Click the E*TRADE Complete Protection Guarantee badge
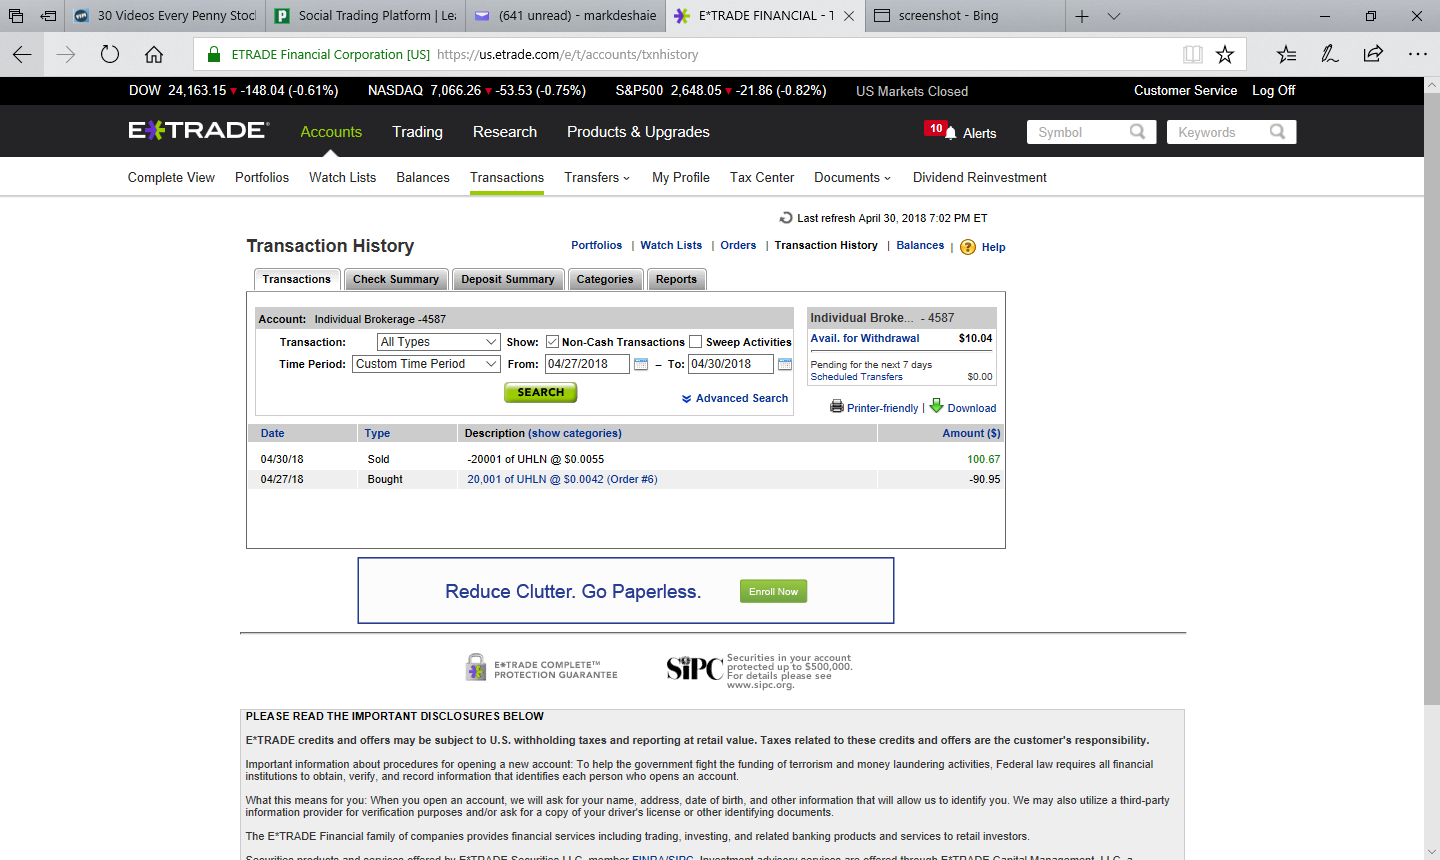 pos(541,668)
